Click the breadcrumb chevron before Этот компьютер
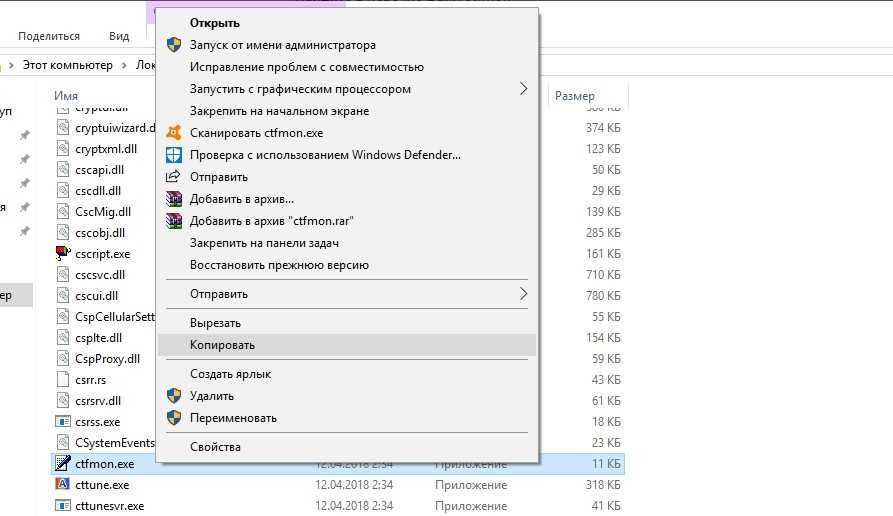This screenshot has width=893, height=516. point(11,65)
